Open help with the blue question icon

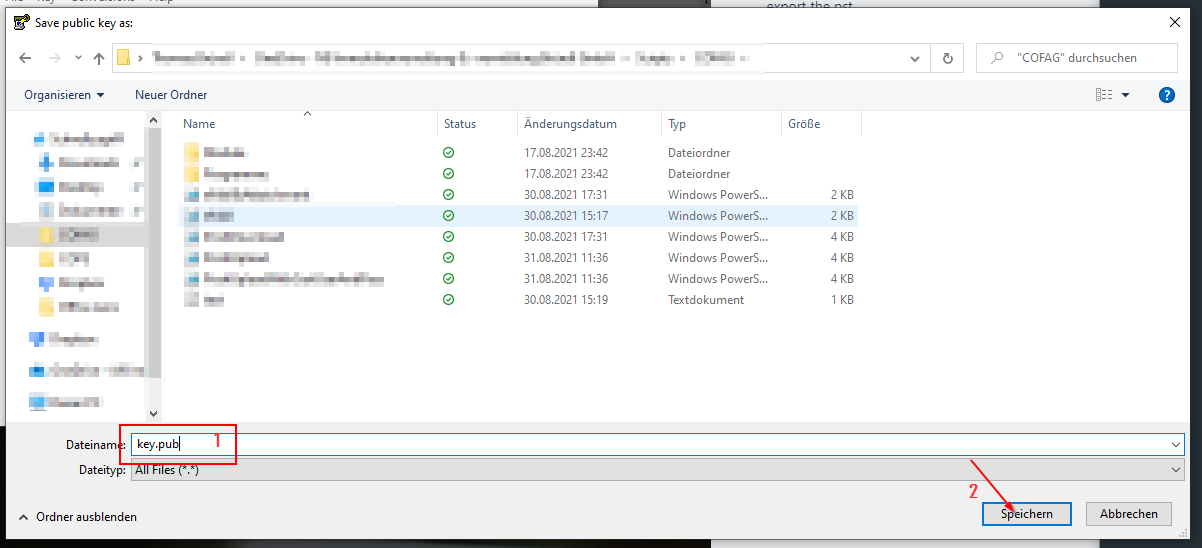(x=1166, y=95)
